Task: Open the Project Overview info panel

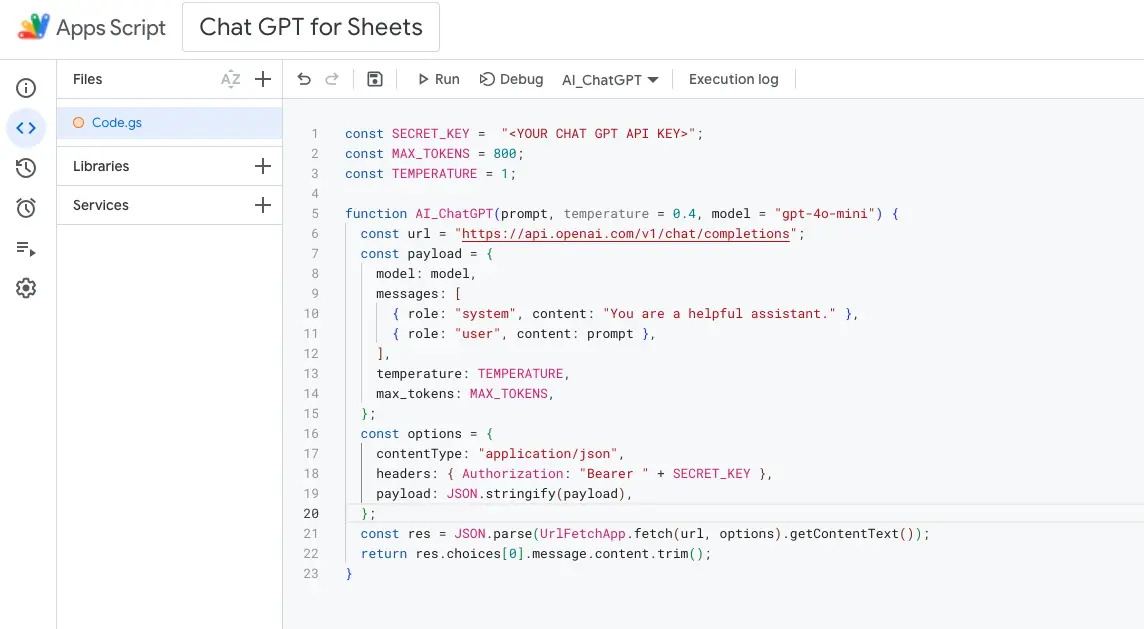Action: [x=26, y=88]
